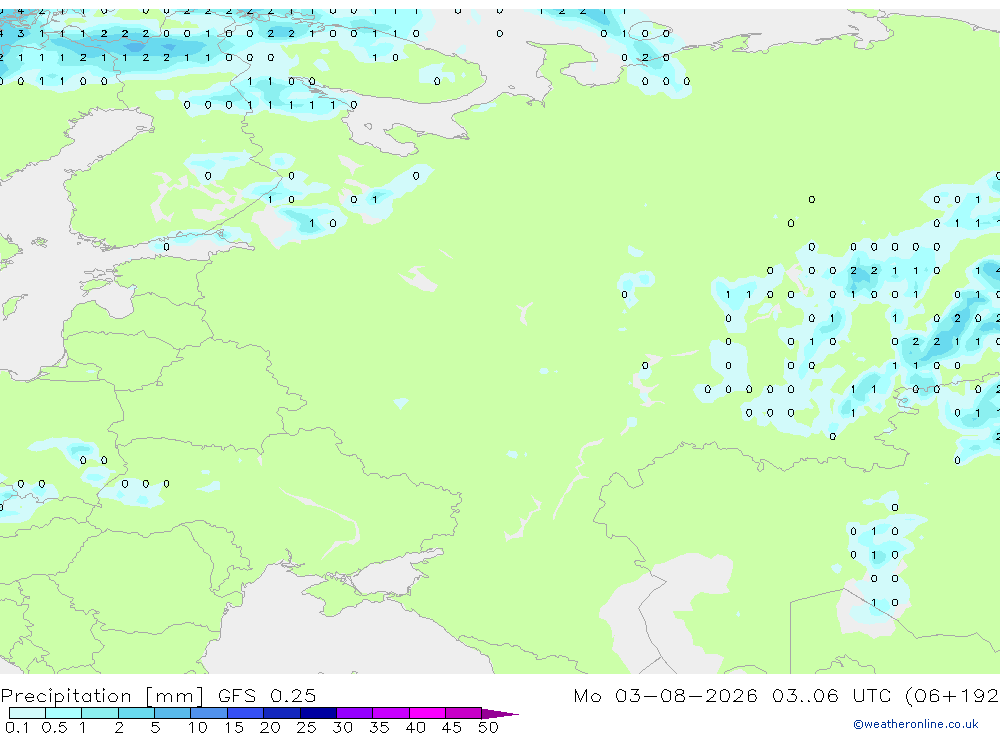Image resolution: width=1000 pixels, height=733 pixels.
Task: Click the "Precipitation [mm]" title text
Action: click(102, 696)
